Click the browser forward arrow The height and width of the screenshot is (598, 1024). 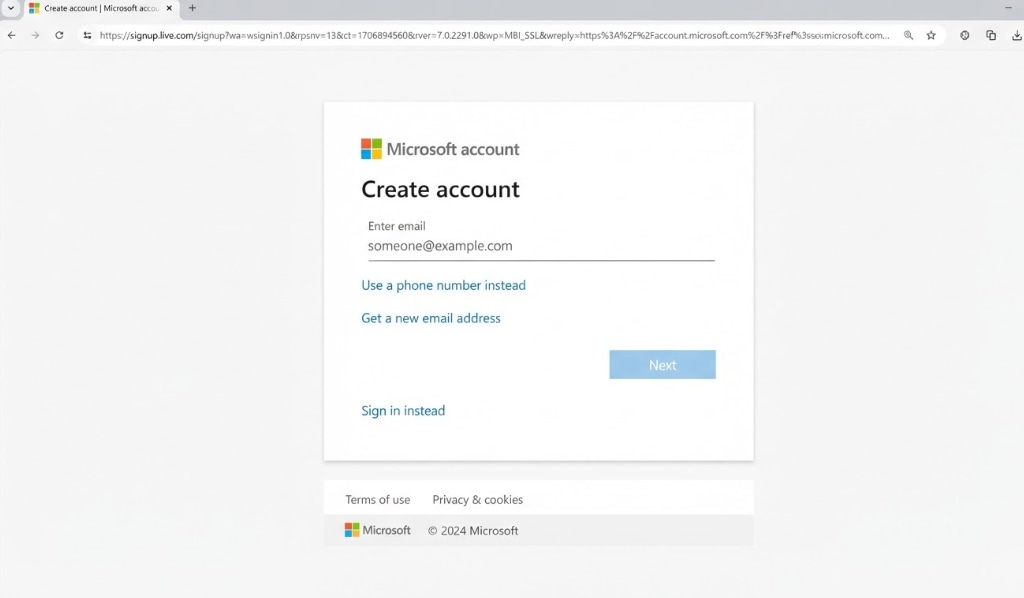click(35, 35)
